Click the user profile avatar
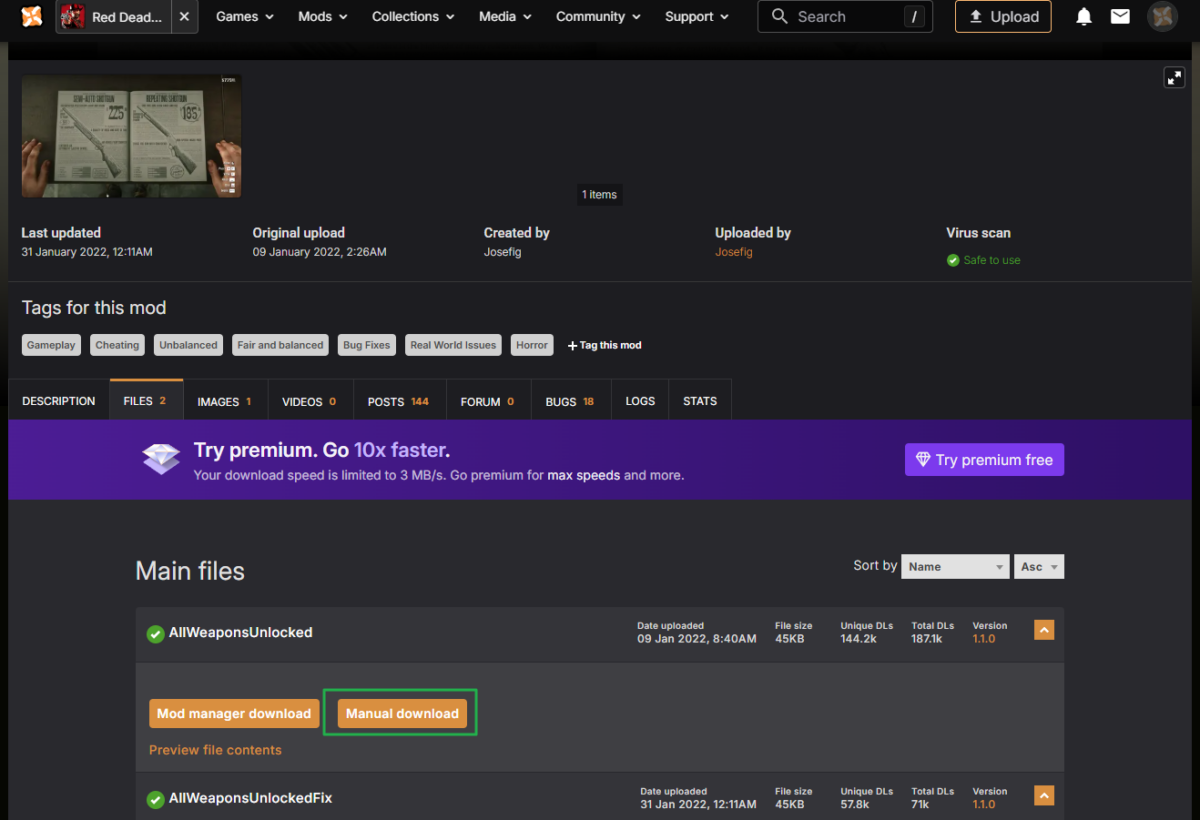 point(1162,17)
